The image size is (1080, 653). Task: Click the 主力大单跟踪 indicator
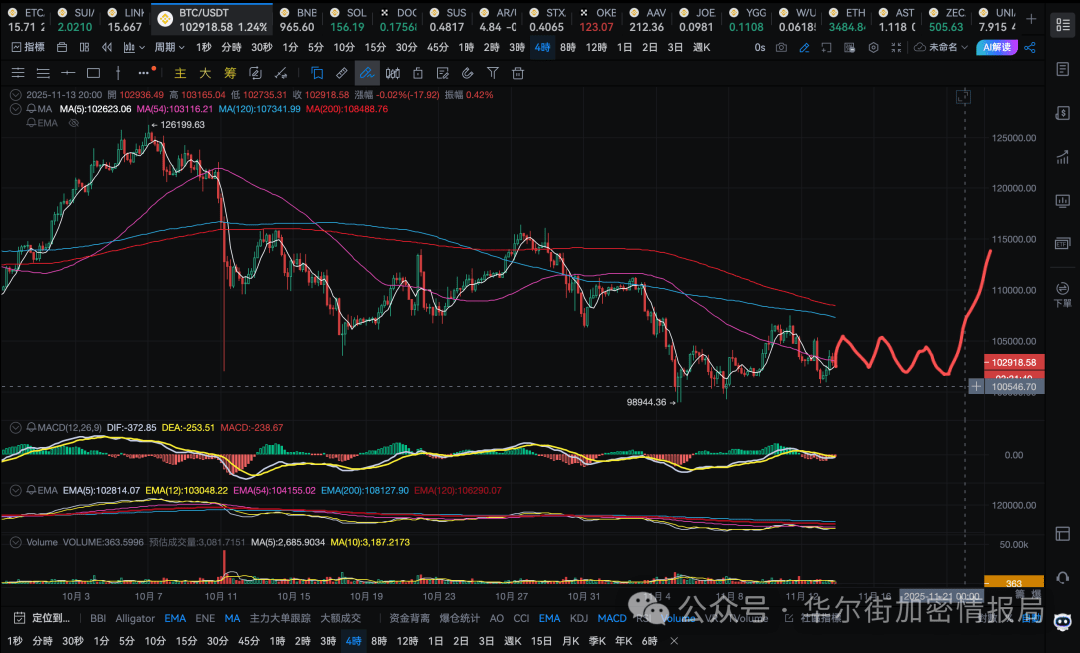280,619
